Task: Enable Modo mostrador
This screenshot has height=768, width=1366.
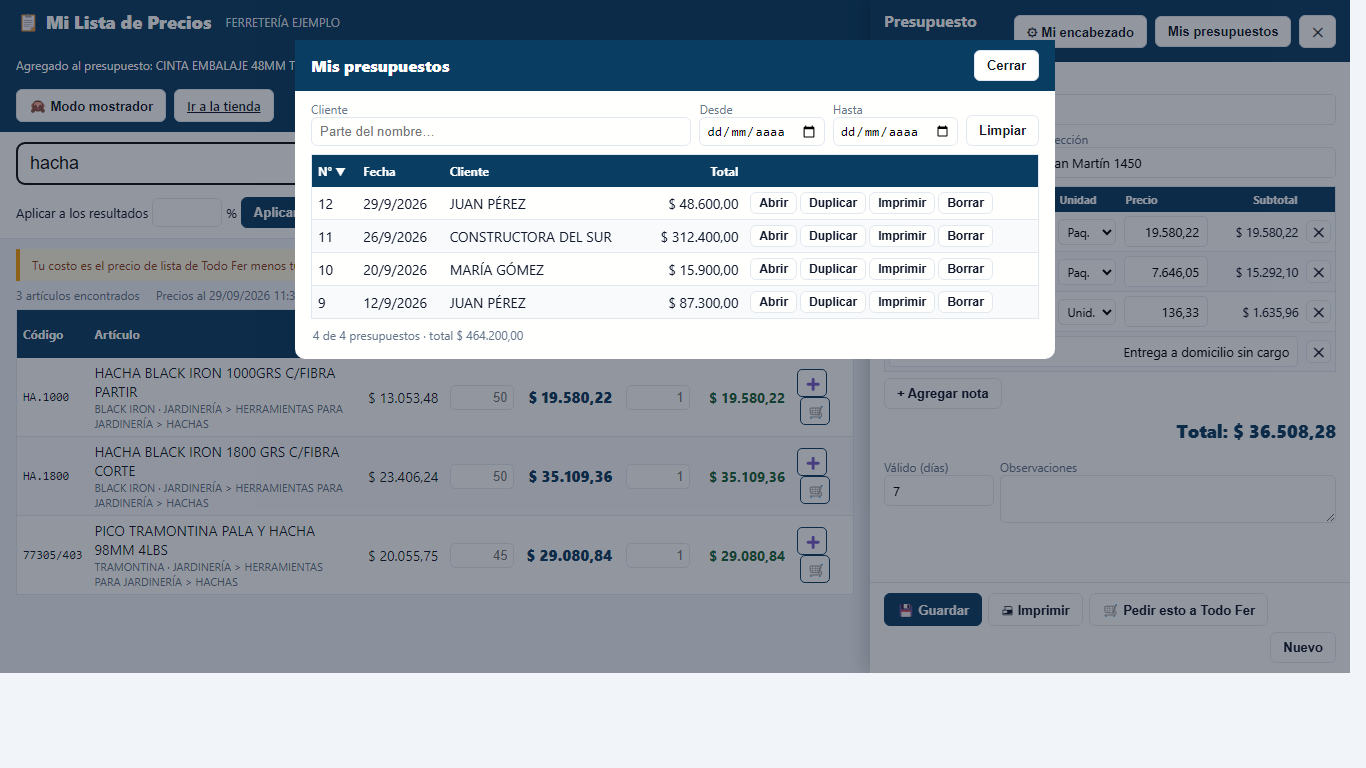Action: [x=91, y=106]
